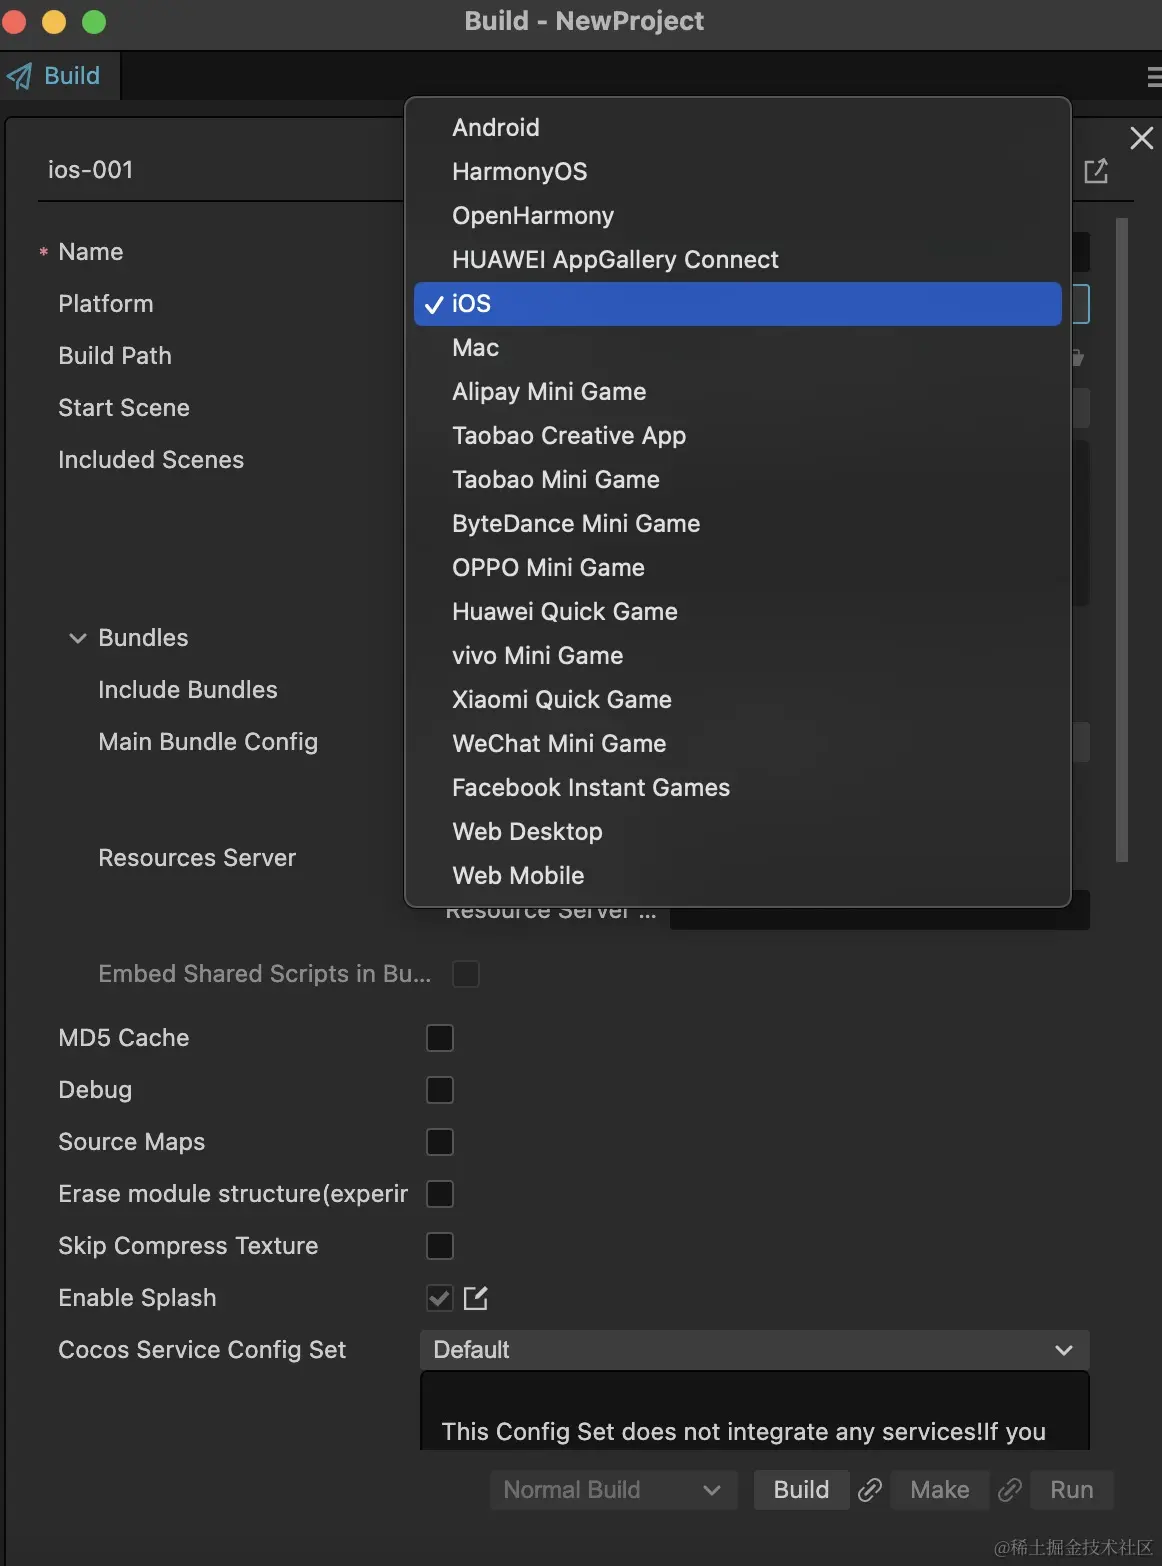Click the Main Bundle Config label
This screenshot has width=1162, height=1566.
[208, 742]
